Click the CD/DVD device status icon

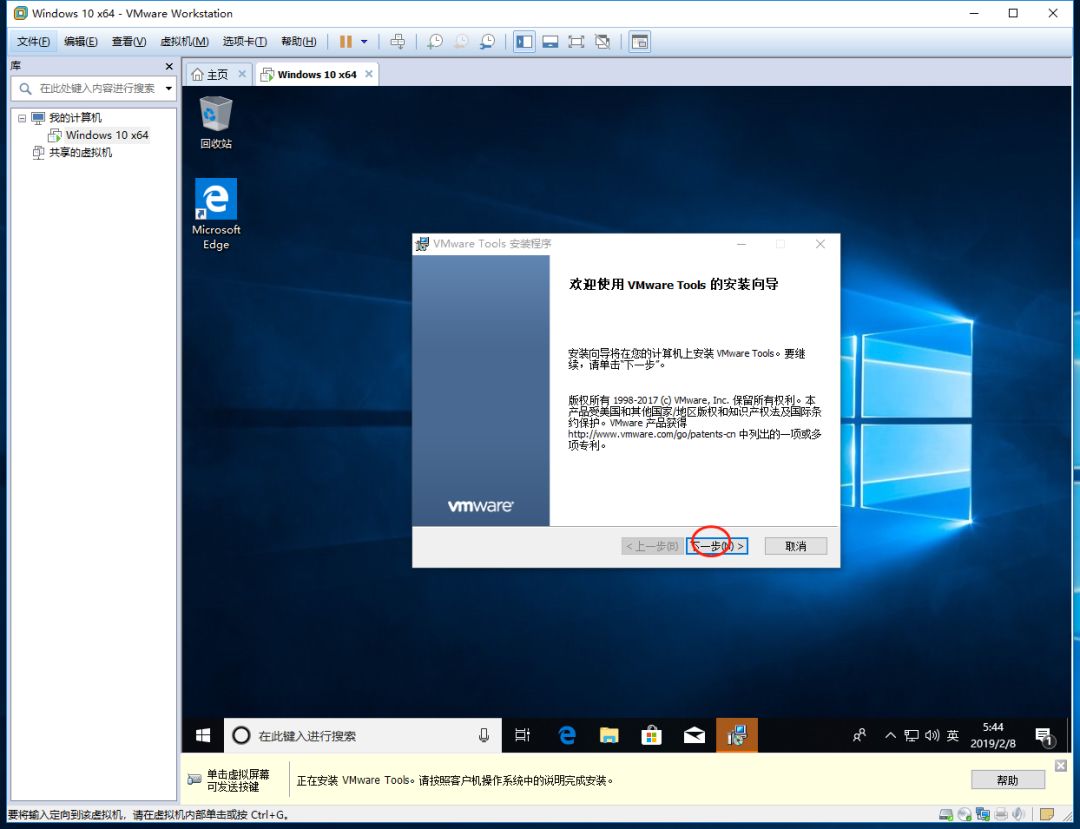tap(964, 815)
